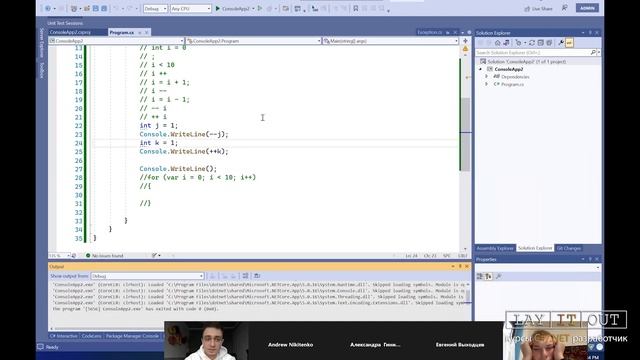Click Show All Files icon in Solution Explorer

pos(549,43)
